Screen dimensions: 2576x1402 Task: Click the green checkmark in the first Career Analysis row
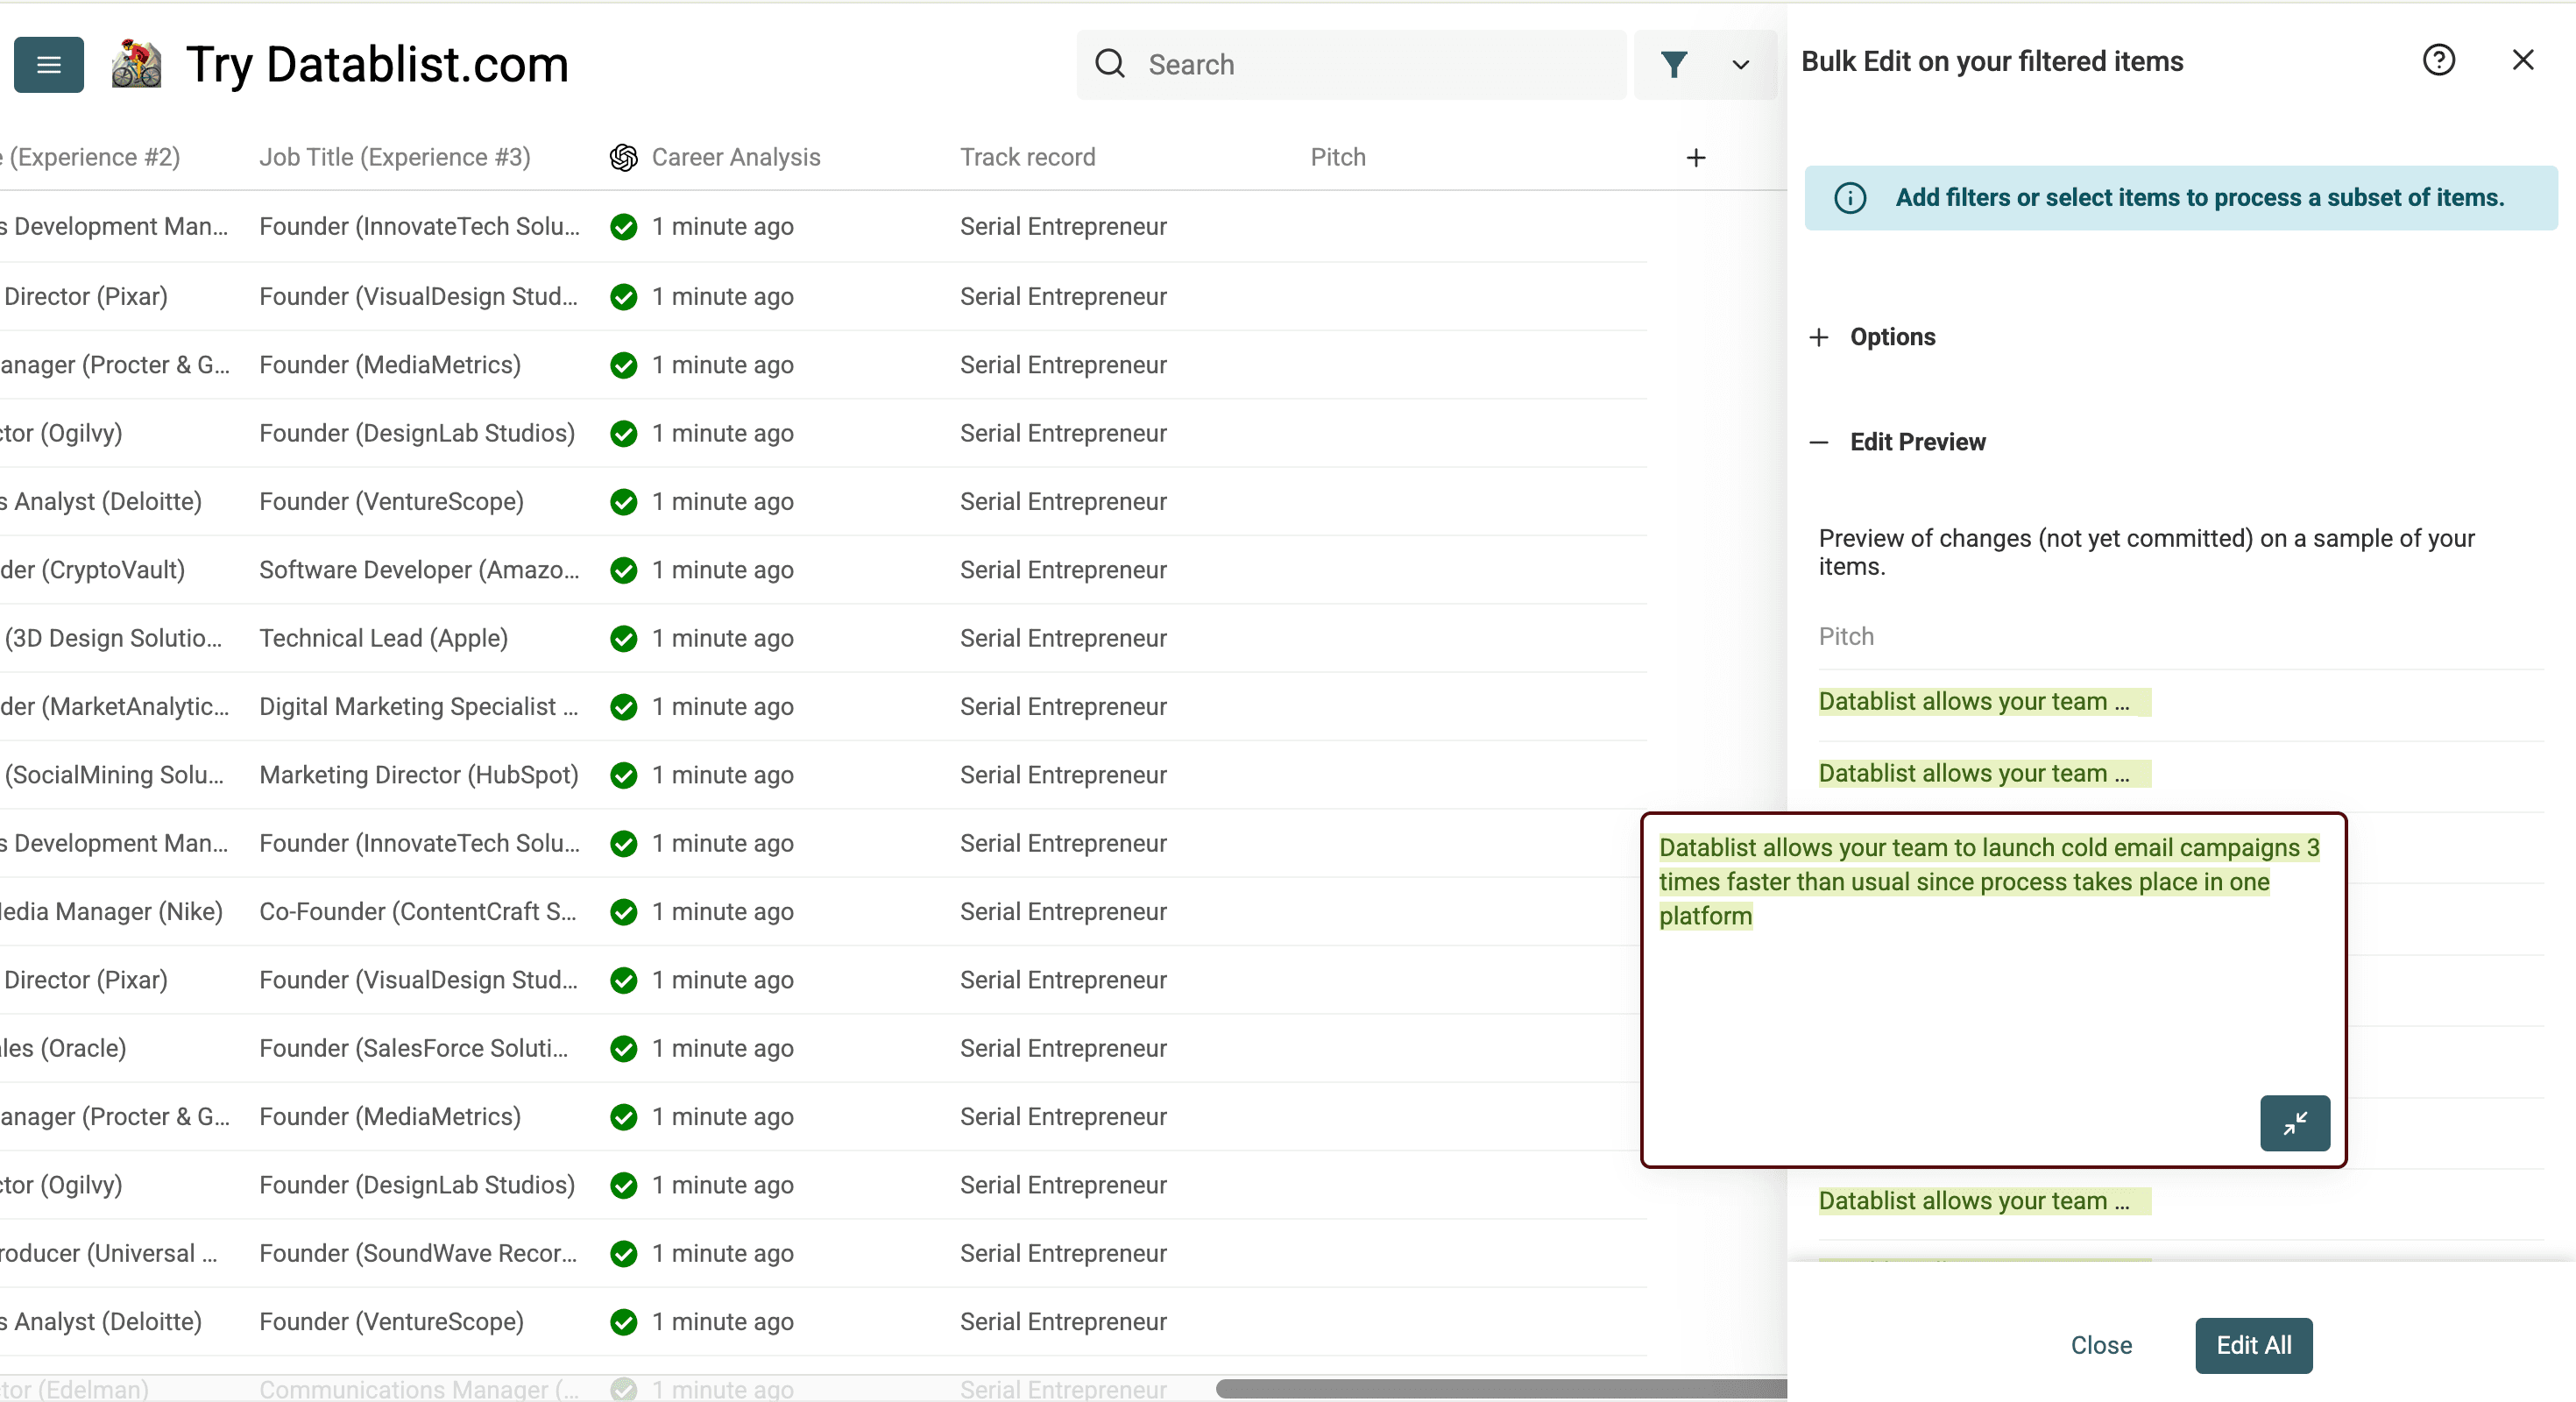(623, 227)
